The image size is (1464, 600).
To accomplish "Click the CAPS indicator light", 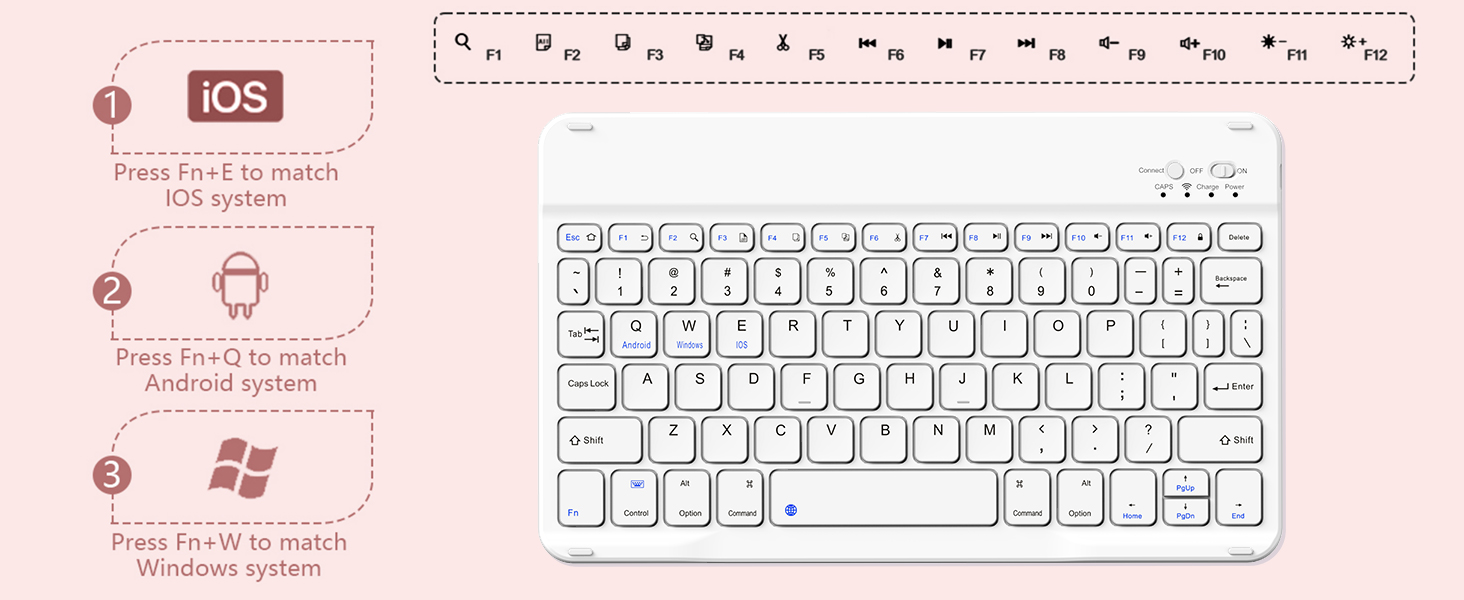I will point(1163,195).
